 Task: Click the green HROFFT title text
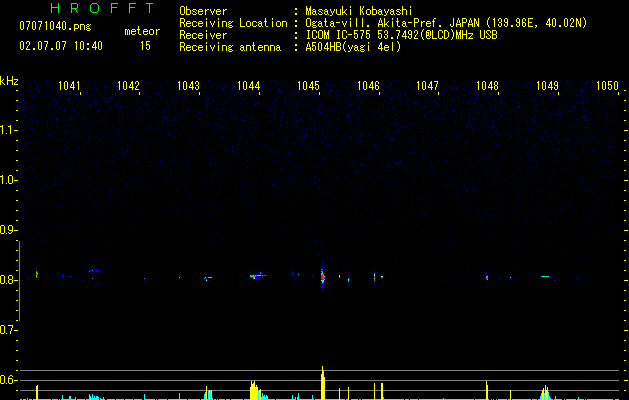[x=102, y=8]
